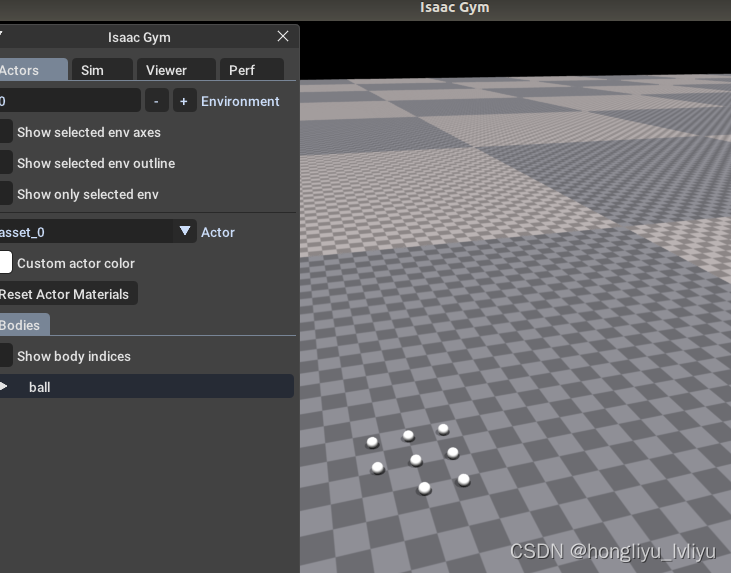Toggle Show selected env outline
The width and height of the screenshot is (731, 573).
tap(6, 163)
